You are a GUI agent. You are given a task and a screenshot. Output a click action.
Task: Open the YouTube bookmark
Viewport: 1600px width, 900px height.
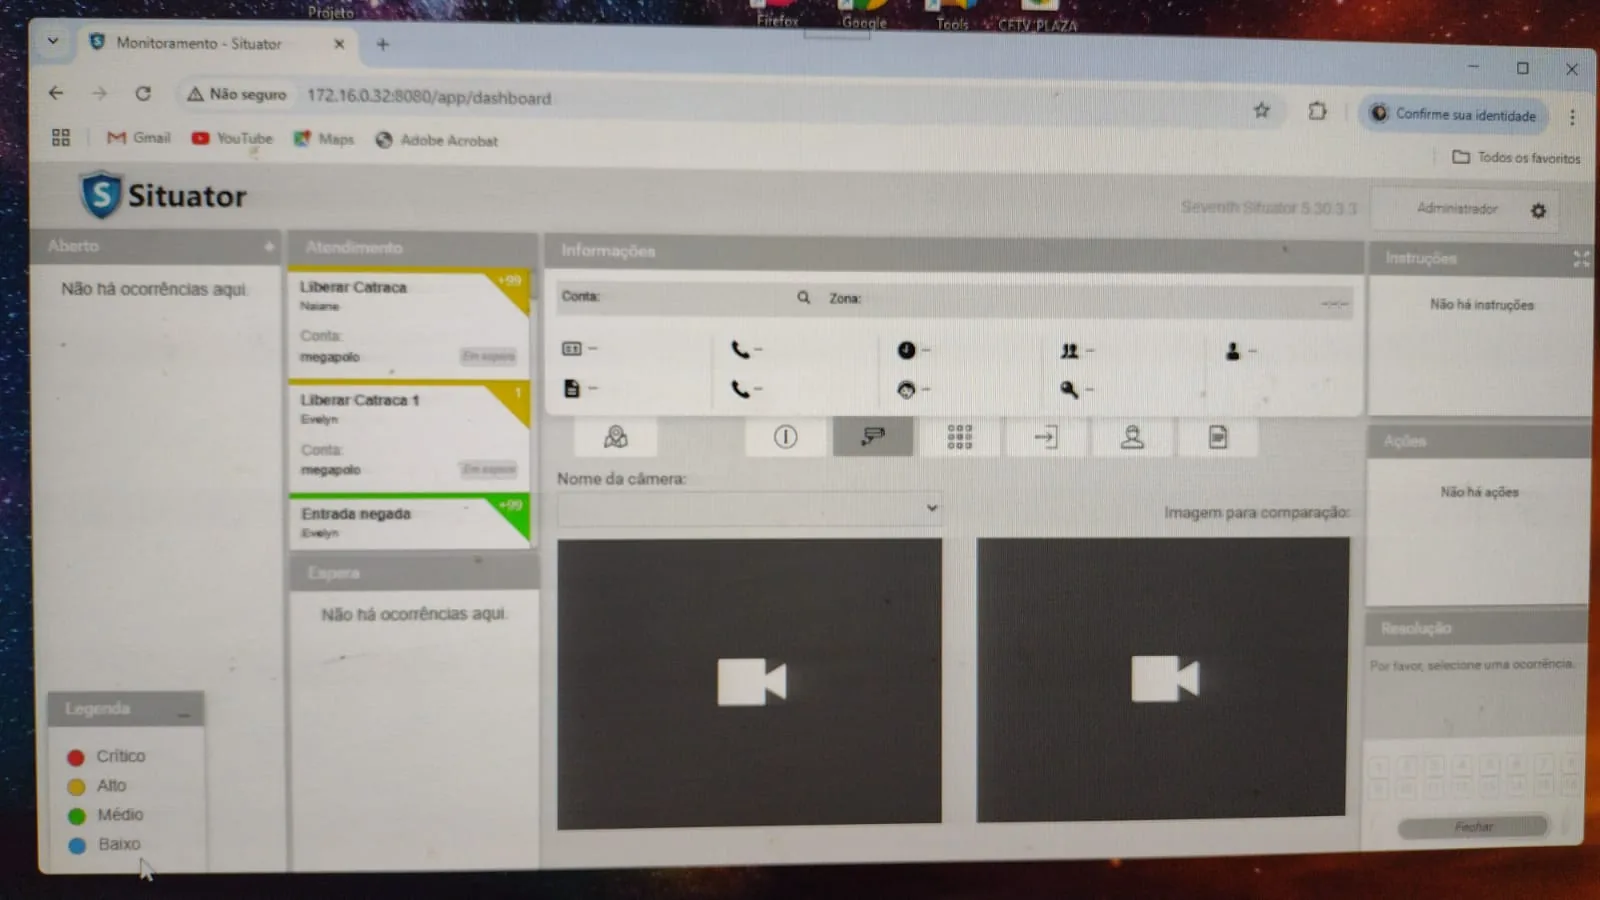coord(232,139)
